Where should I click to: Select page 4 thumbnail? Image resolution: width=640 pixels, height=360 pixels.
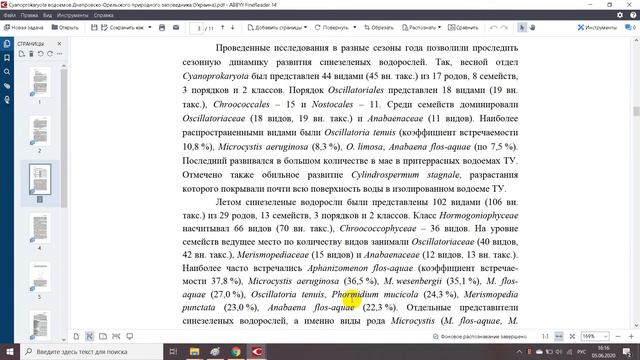(40, 228)
